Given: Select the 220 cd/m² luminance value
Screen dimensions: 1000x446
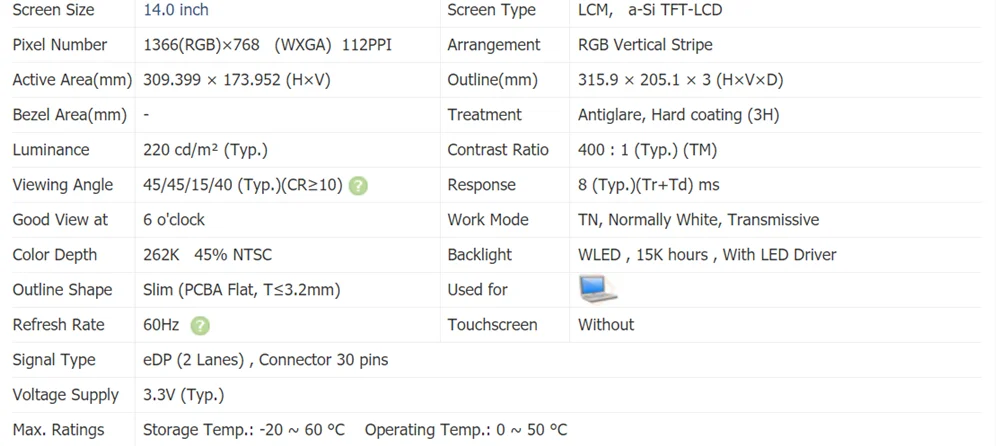Looking at the screenshot, I should point(205,151).
